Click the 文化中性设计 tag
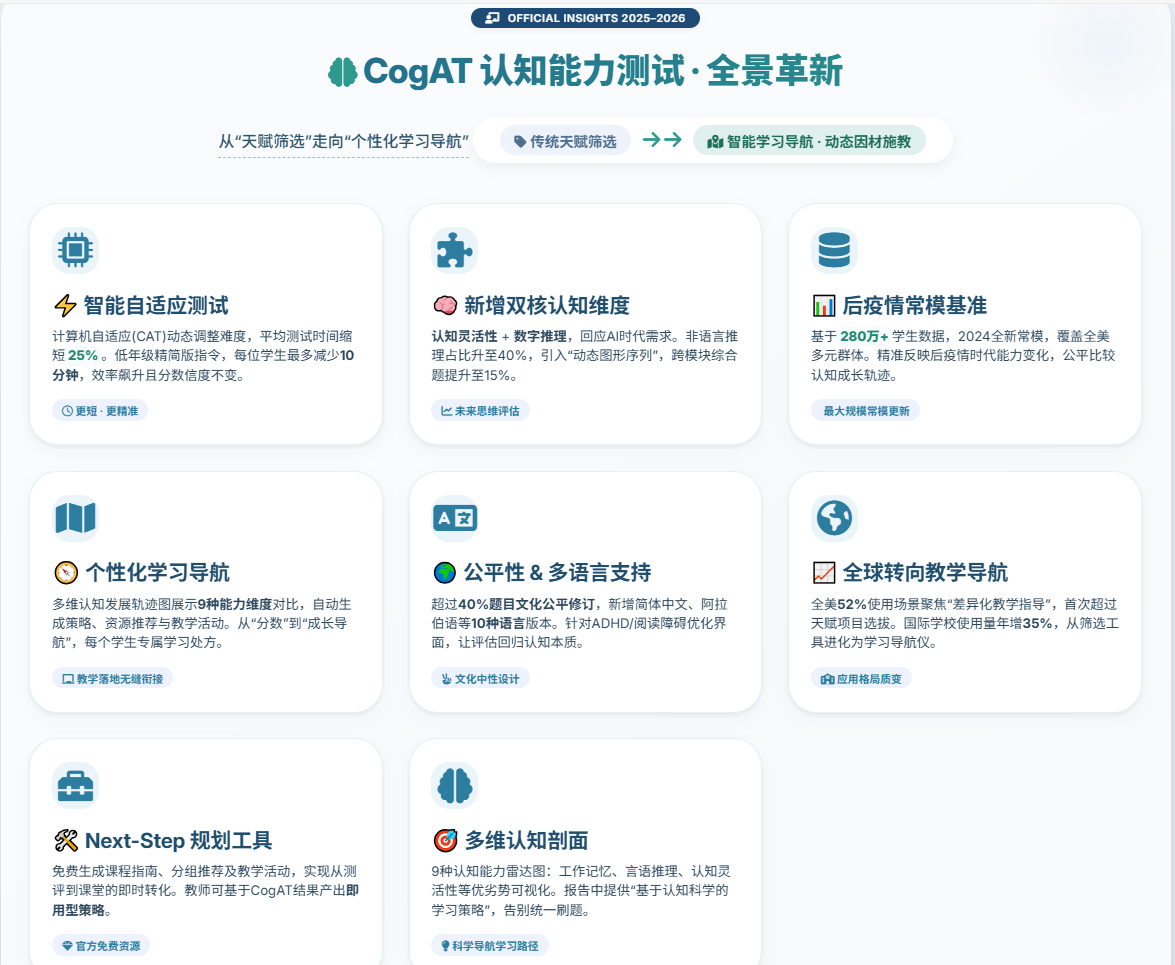 pos(480,678)
